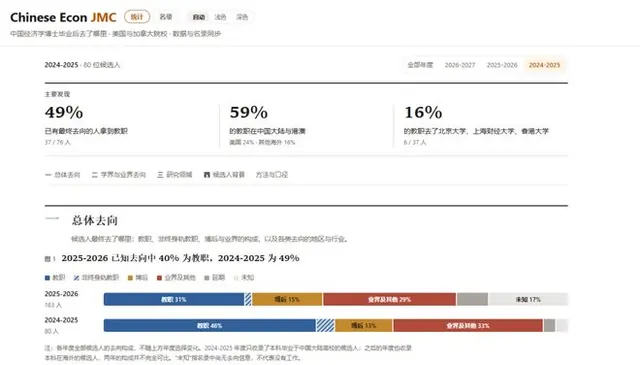
Task: Click the 2024-2025 row label of the chart
Action: pyautogui.click(x=61, y=320)
